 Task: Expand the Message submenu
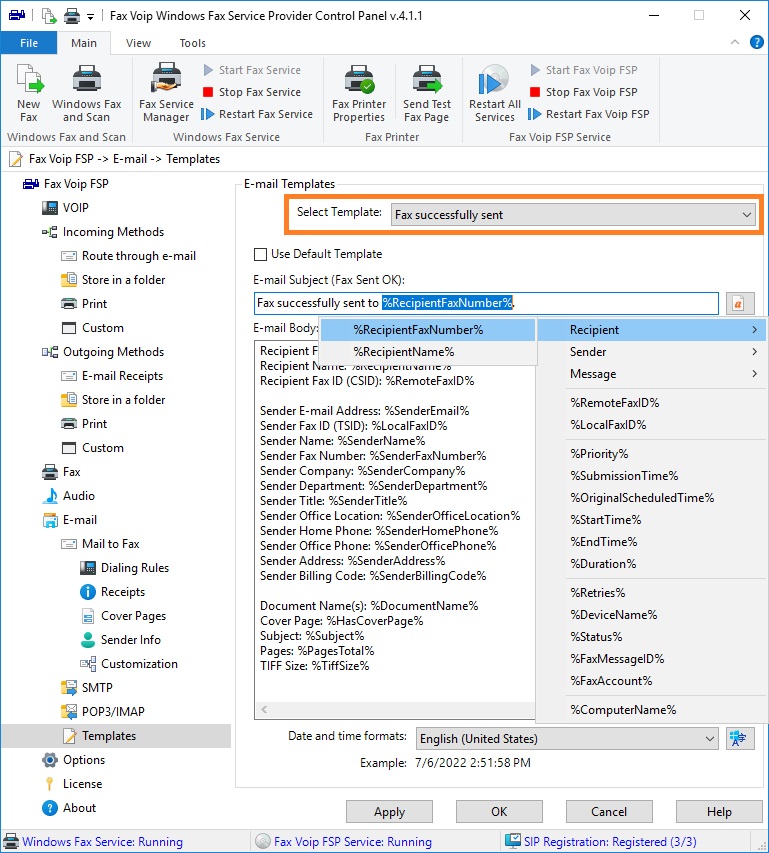652,374
